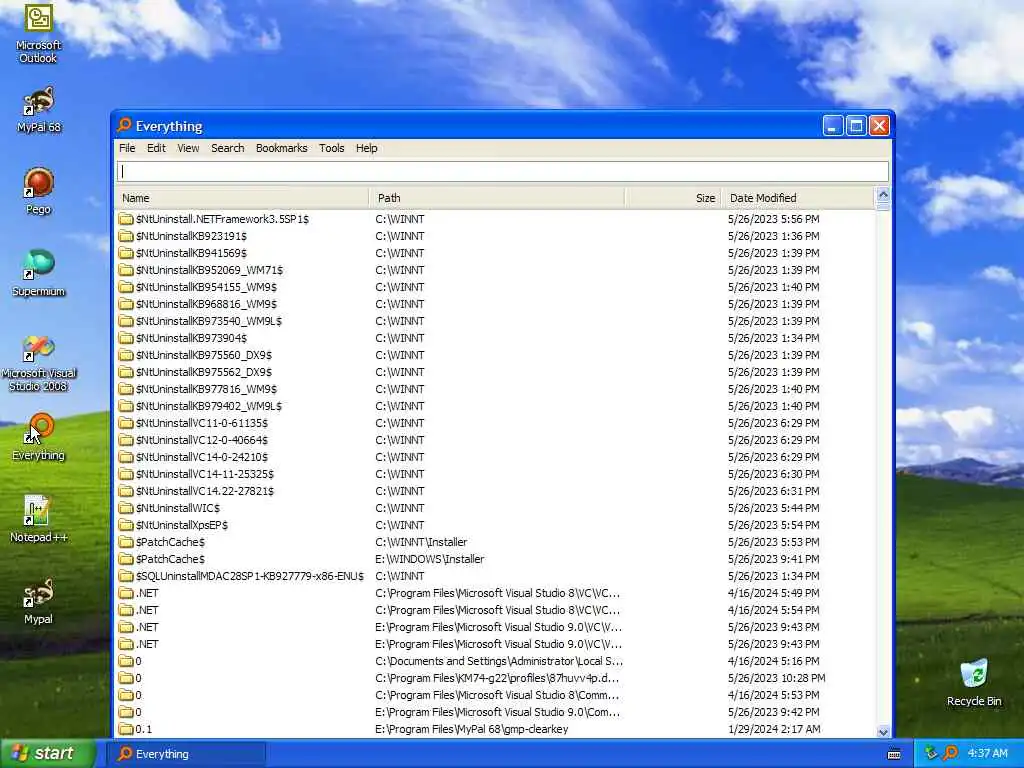Select the $NtUninstallKB954155_WM9$ folder row
The image size is (1024, 768).
coord(494,287)
